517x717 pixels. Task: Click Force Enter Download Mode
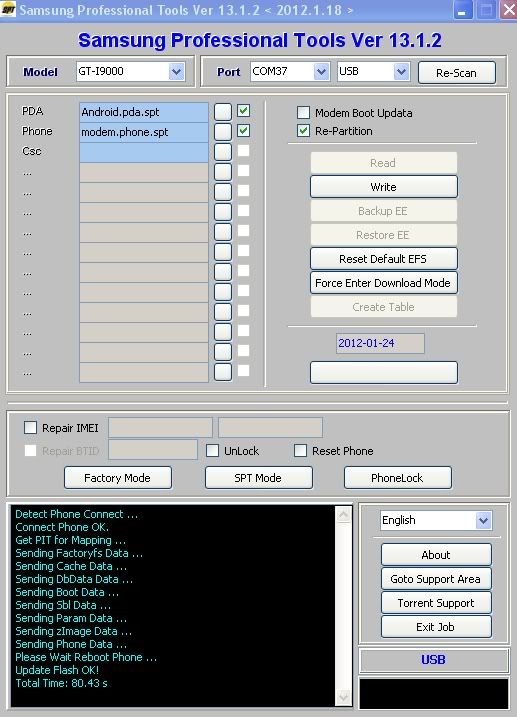pos(384,283)
